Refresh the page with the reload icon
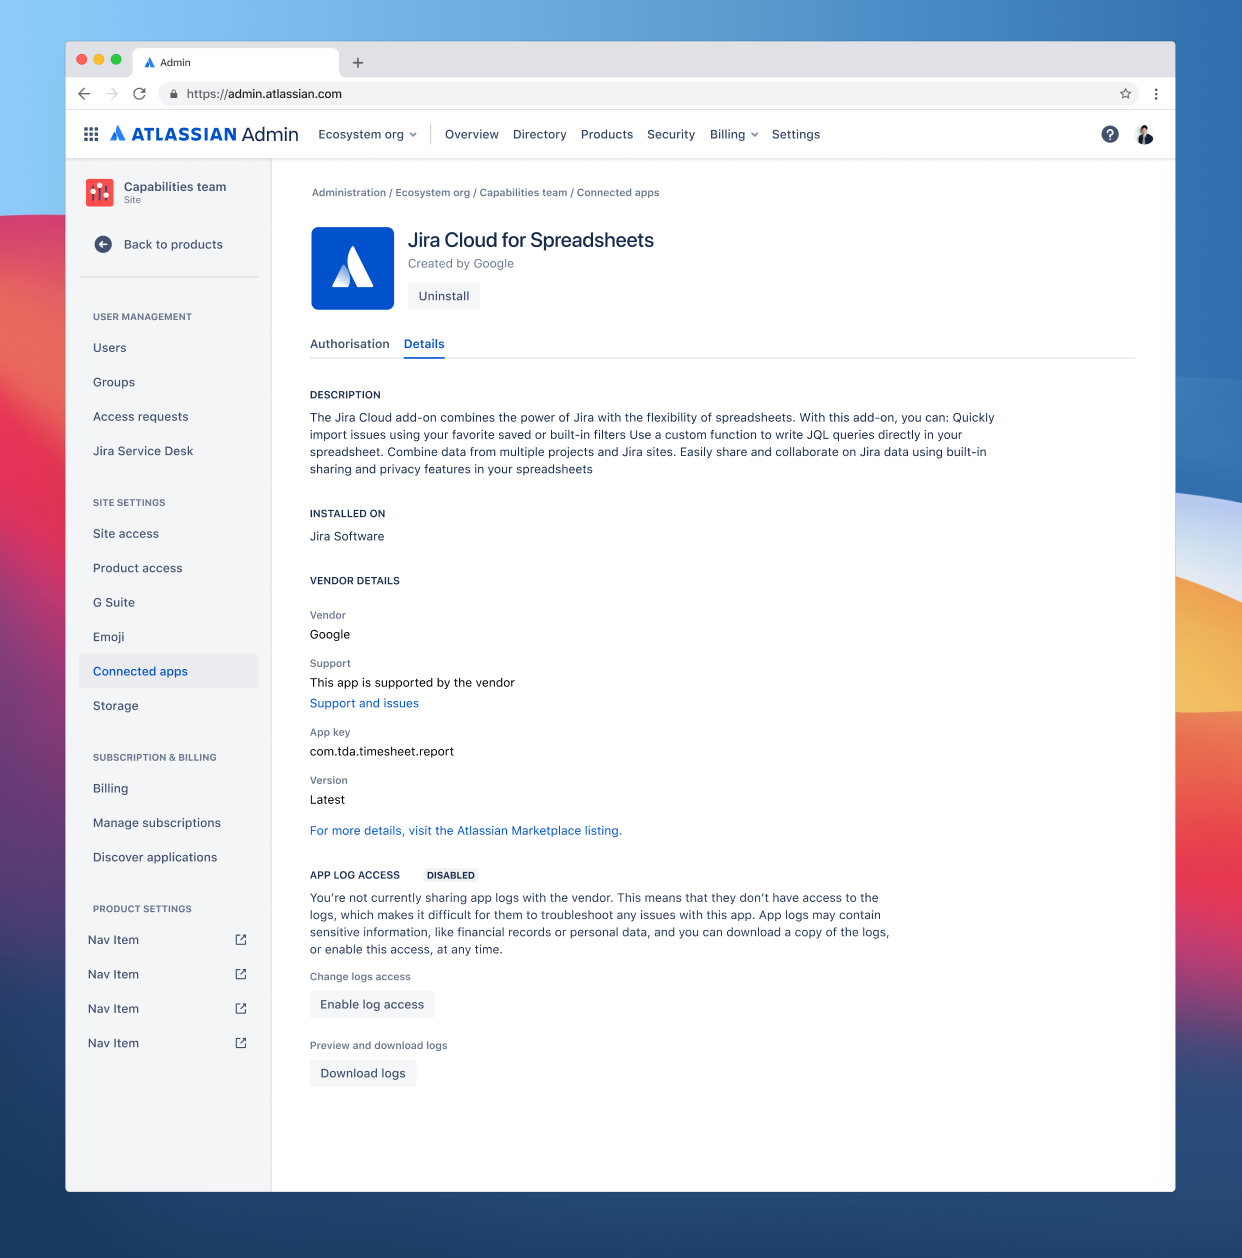 [x=139, y=93]
